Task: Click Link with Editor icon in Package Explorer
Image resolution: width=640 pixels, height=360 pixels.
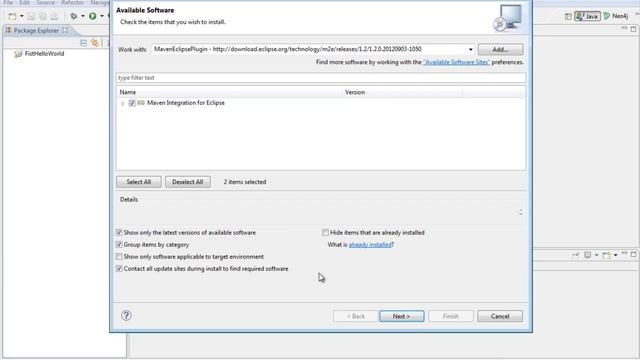Action: (95, 43)
